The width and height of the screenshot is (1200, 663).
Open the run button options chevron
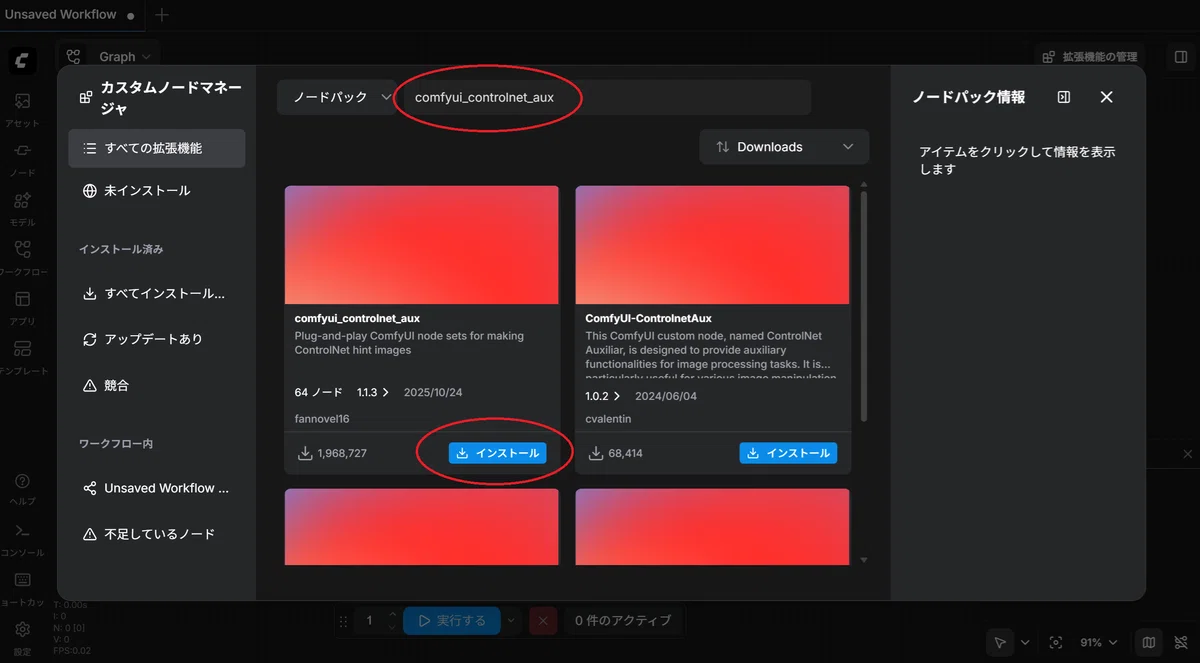(511, 621)
